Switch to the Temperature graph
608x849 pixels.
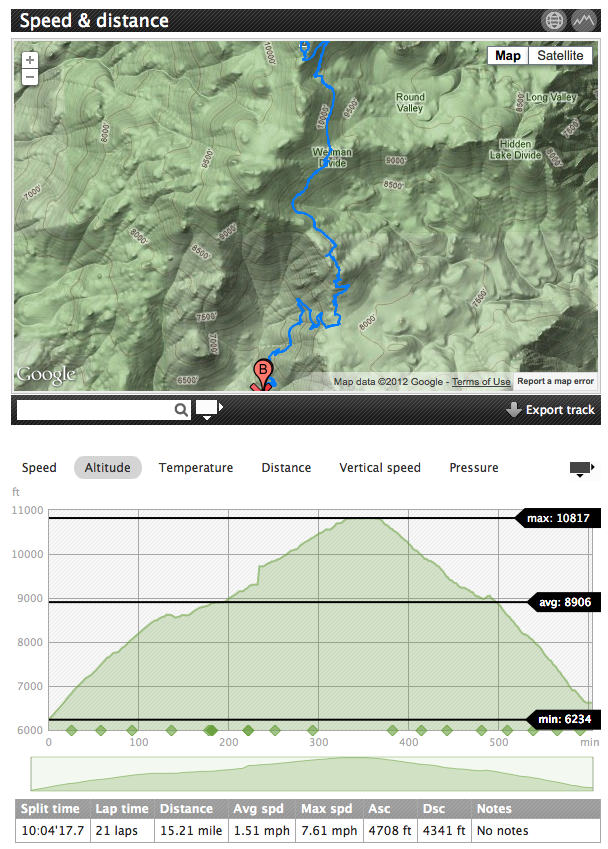[x=196, y=467]
